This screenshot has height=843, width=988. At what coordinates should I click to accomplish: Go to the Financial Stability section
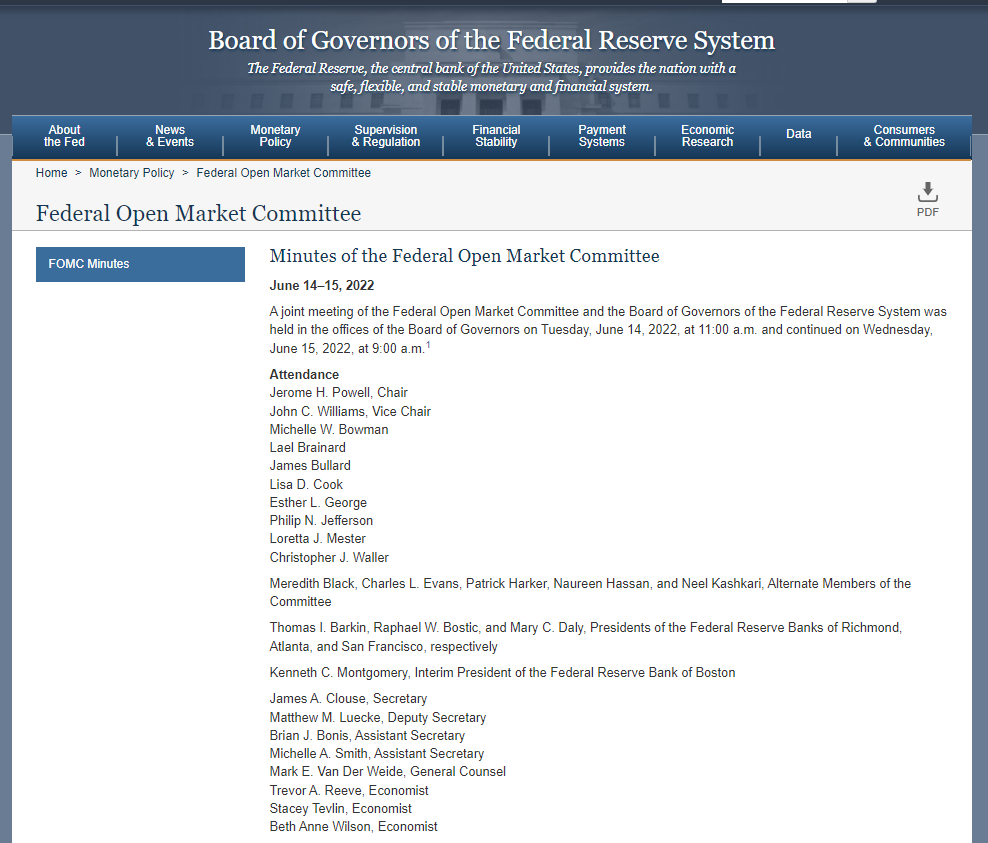point(496,136)
